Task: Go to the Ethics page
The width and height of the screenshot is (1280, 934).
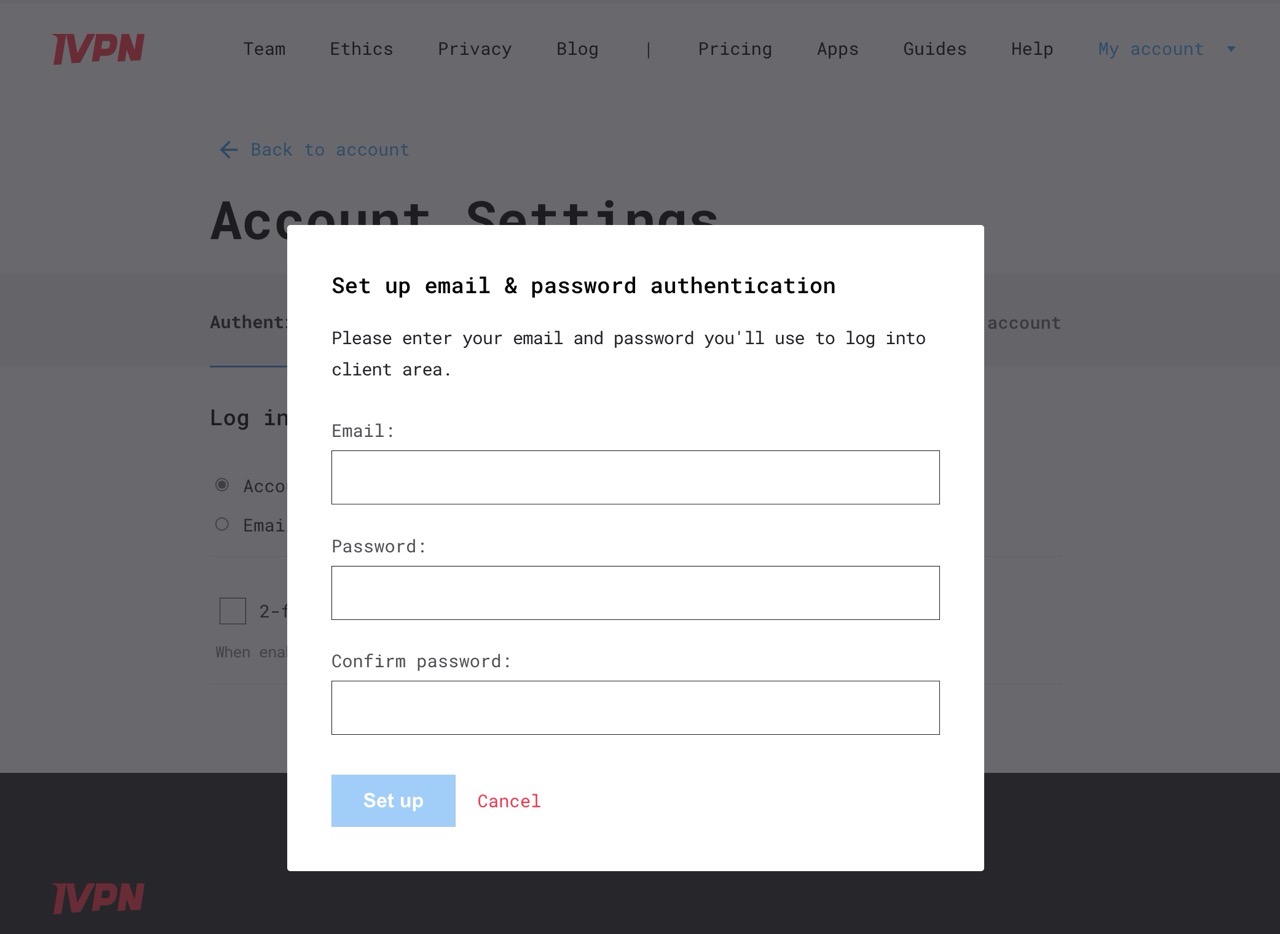Action: (x=361, y=49)
